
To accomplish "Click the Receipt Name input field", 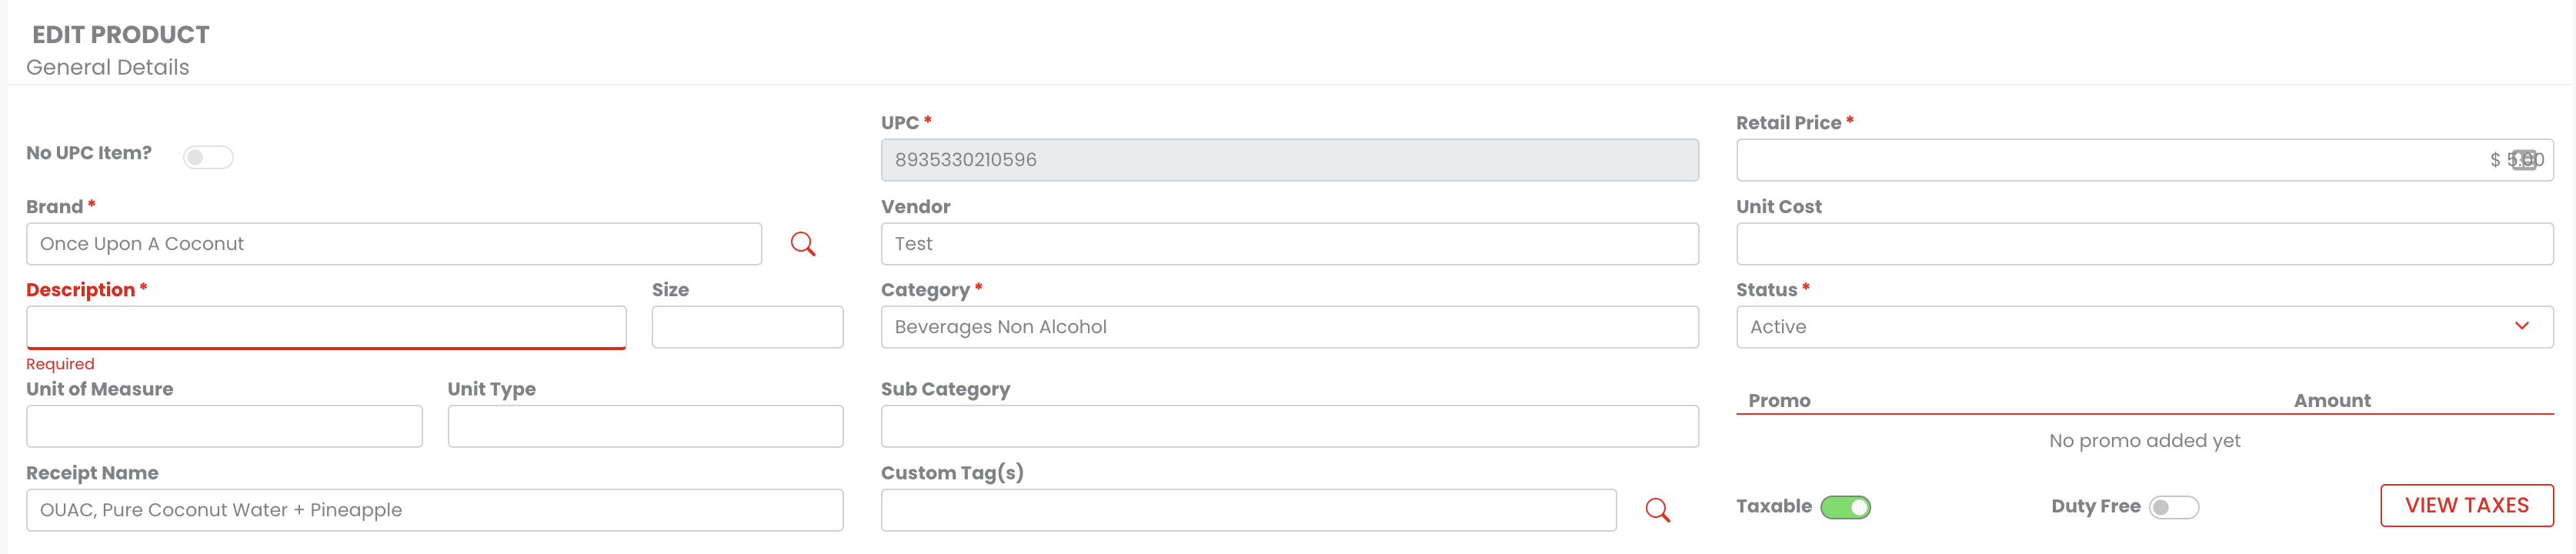I will (434, 510).
